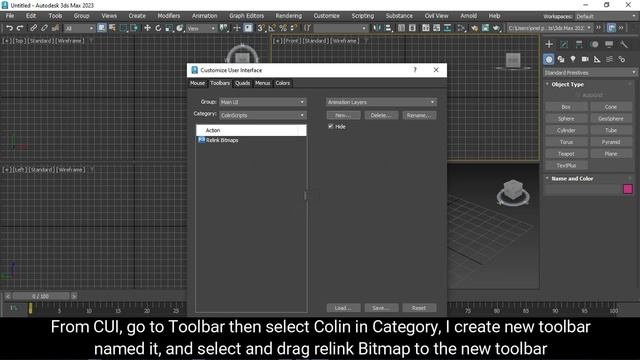Click the Rename toolbar button
Screen dimensions: 640x360
pyautogui.click(x=419, y=116)
